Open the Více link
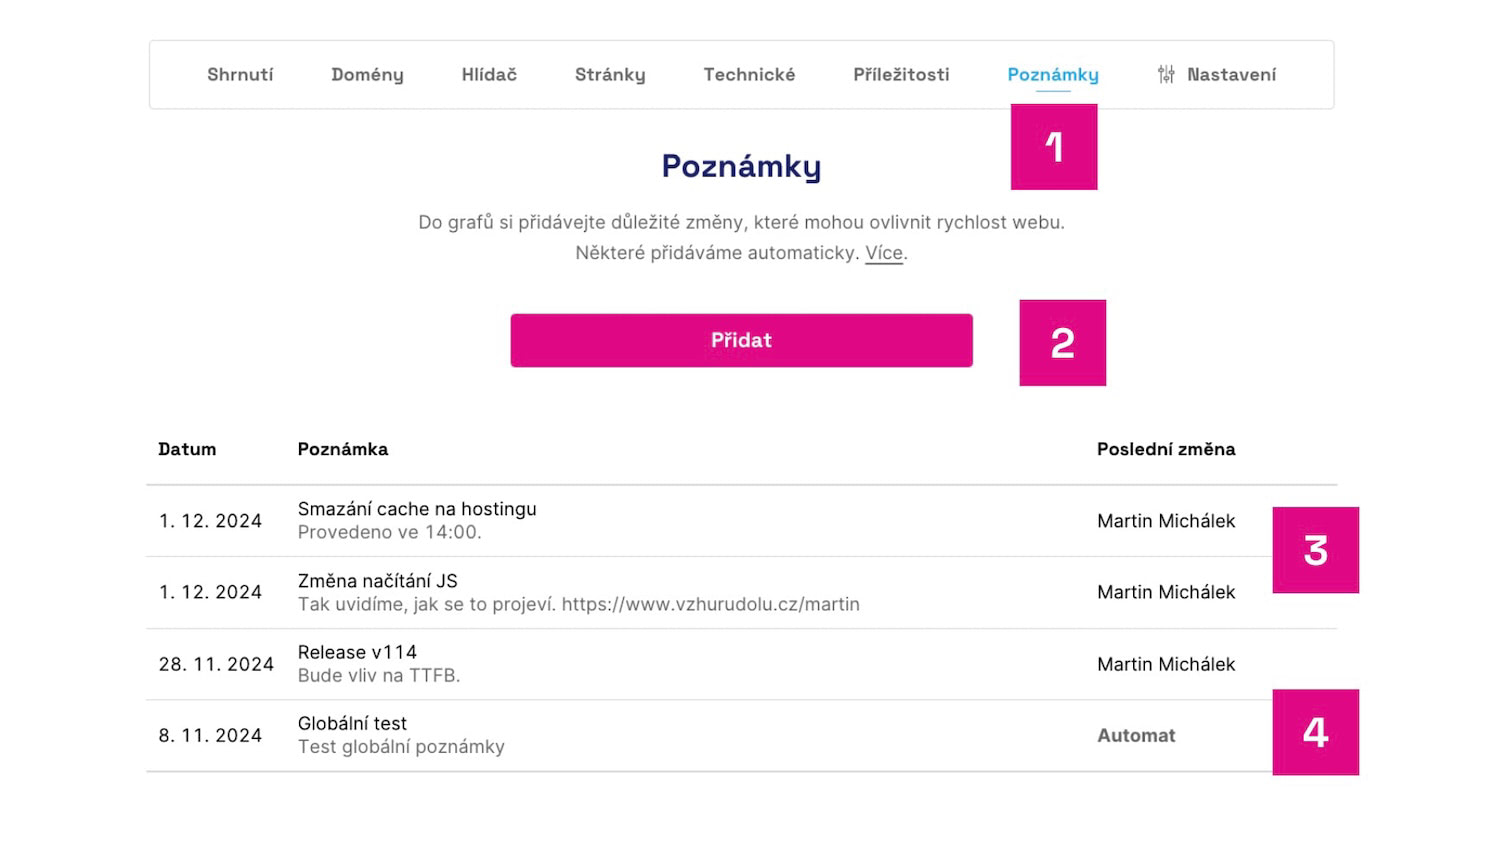 (883, 253)
